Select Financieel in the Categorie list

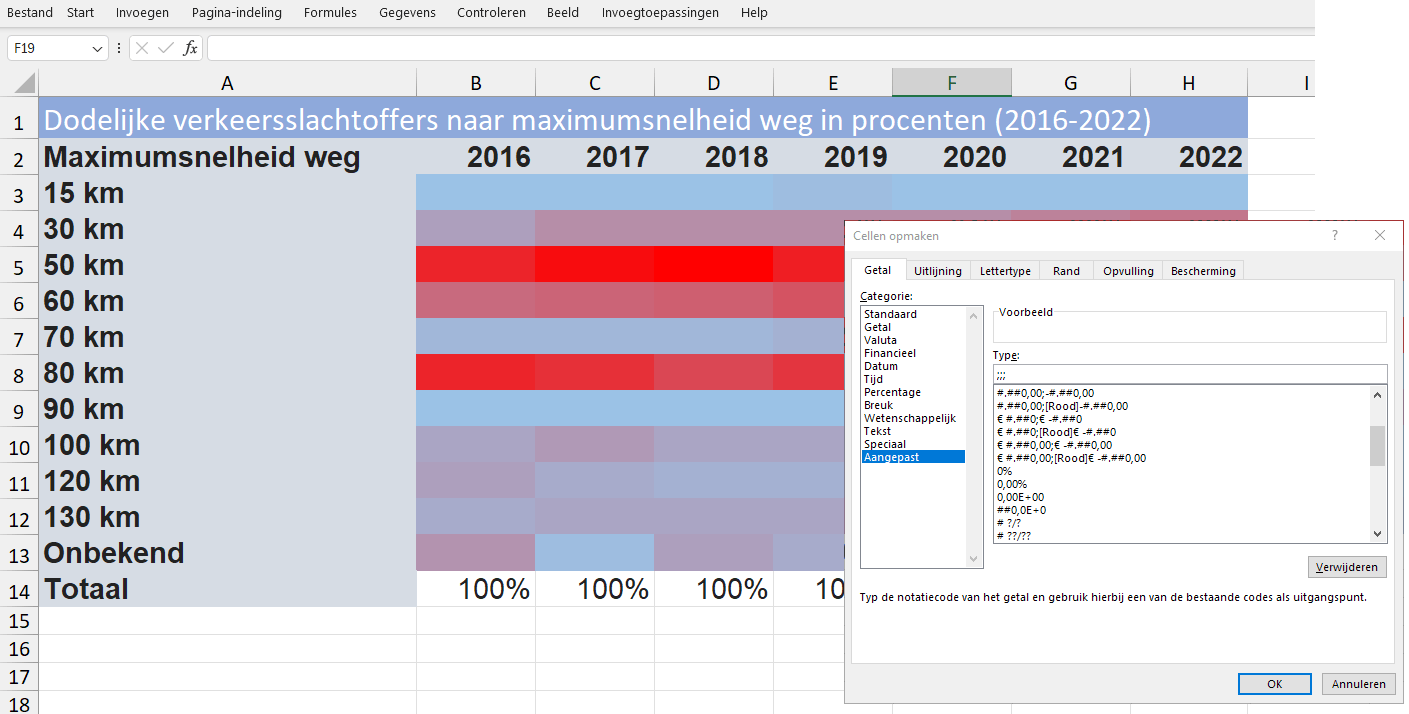coord(913,353)
